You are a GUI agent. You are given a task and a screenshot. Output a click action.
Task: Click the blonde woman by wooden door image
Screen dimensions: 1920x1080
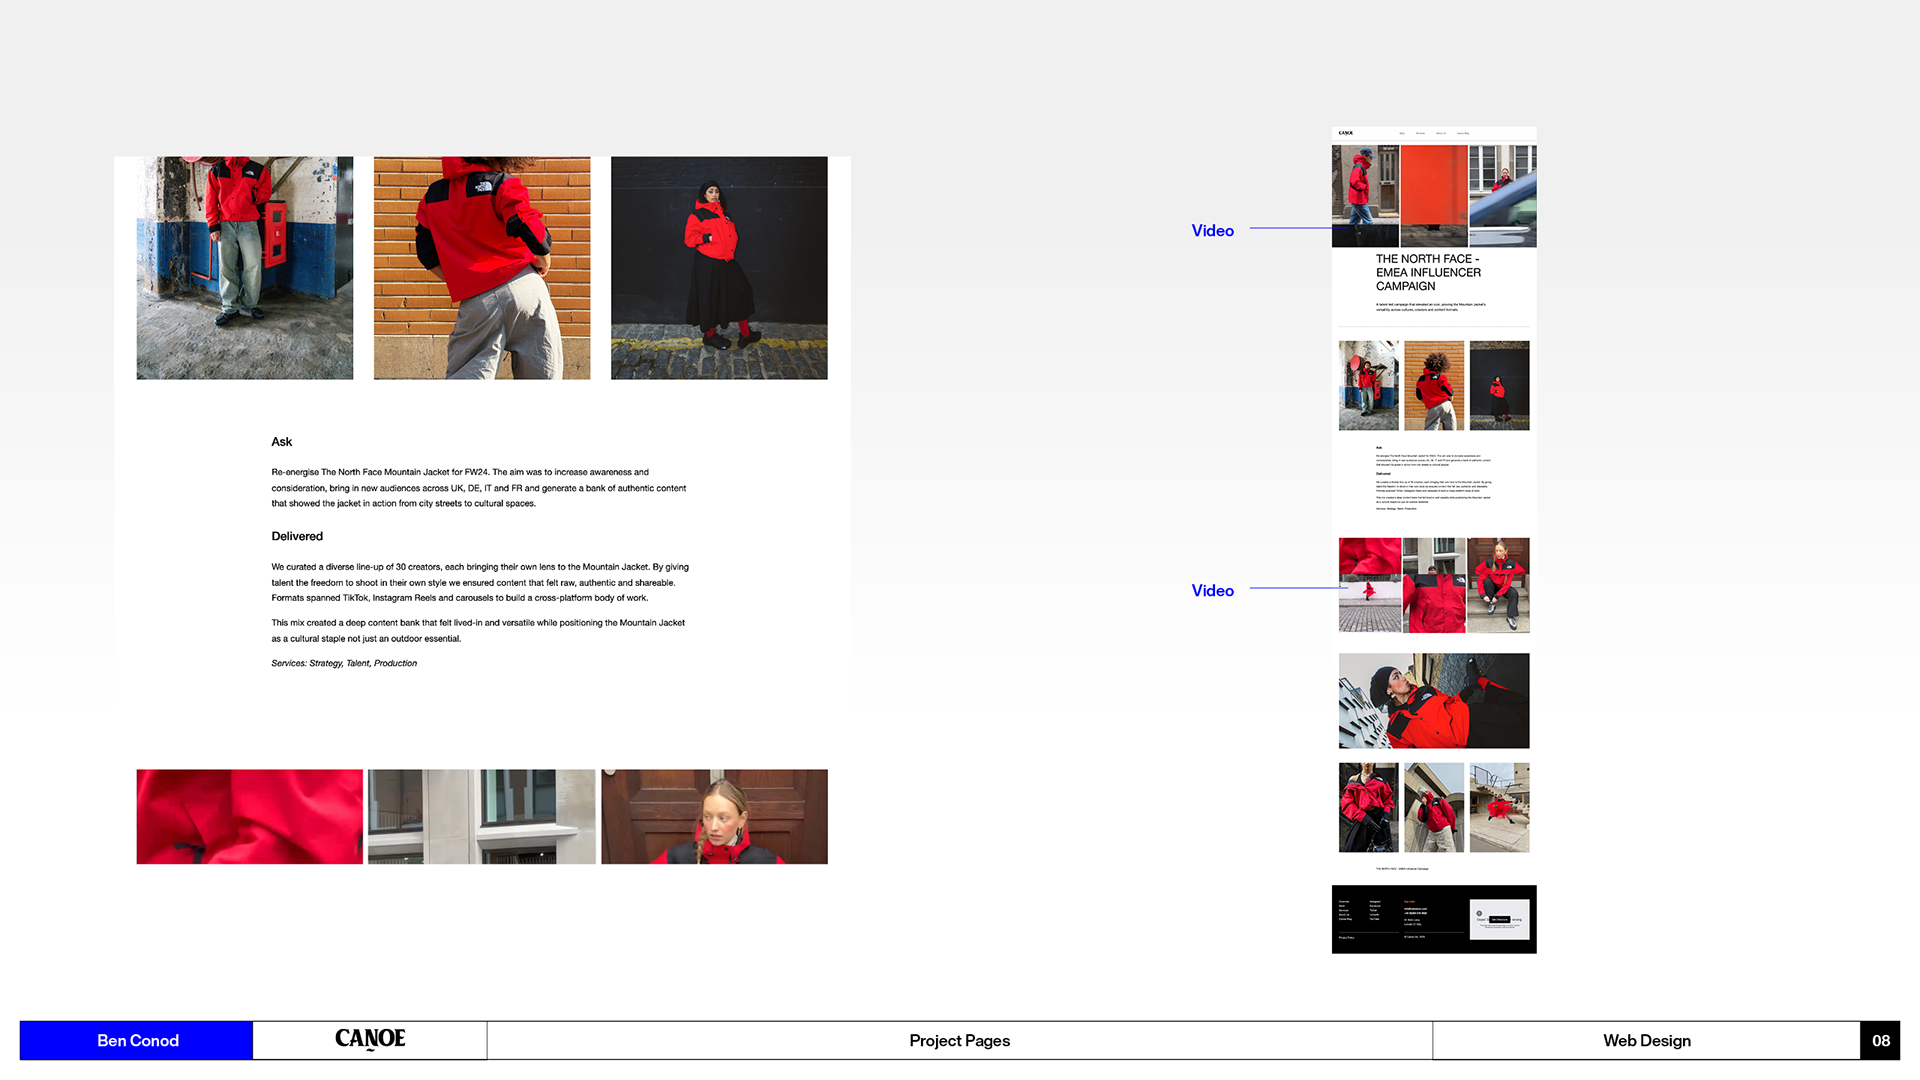[x=714, y=816]
